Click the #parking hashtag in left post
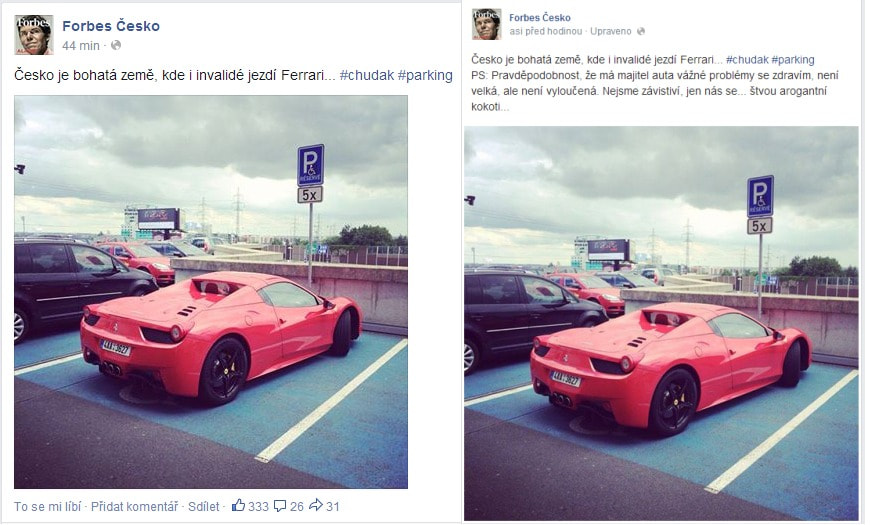 coord(425,75)
